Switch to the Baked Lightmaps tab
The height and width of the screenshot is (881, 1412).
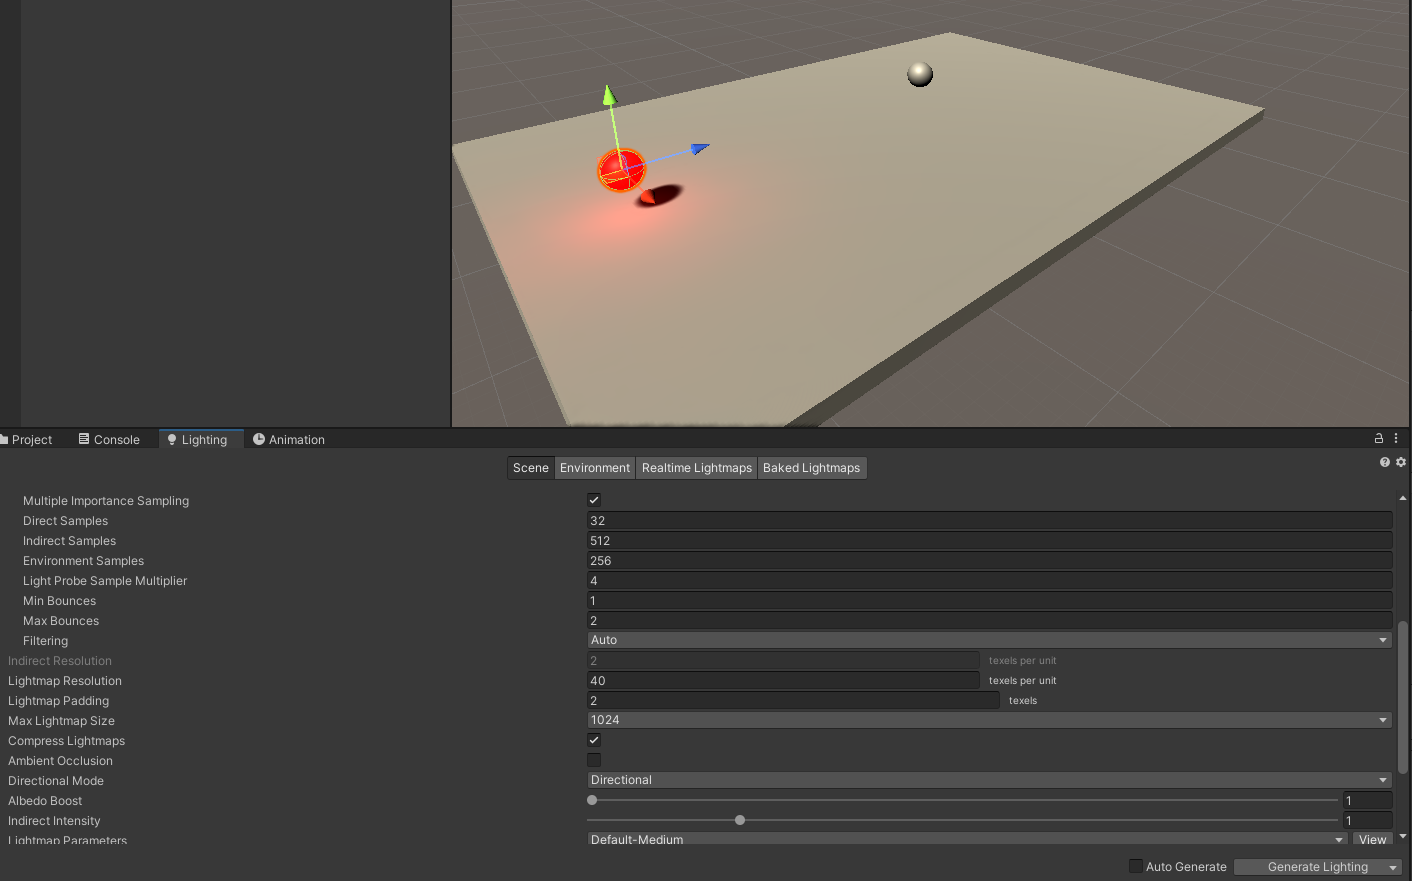coord(812,467)
